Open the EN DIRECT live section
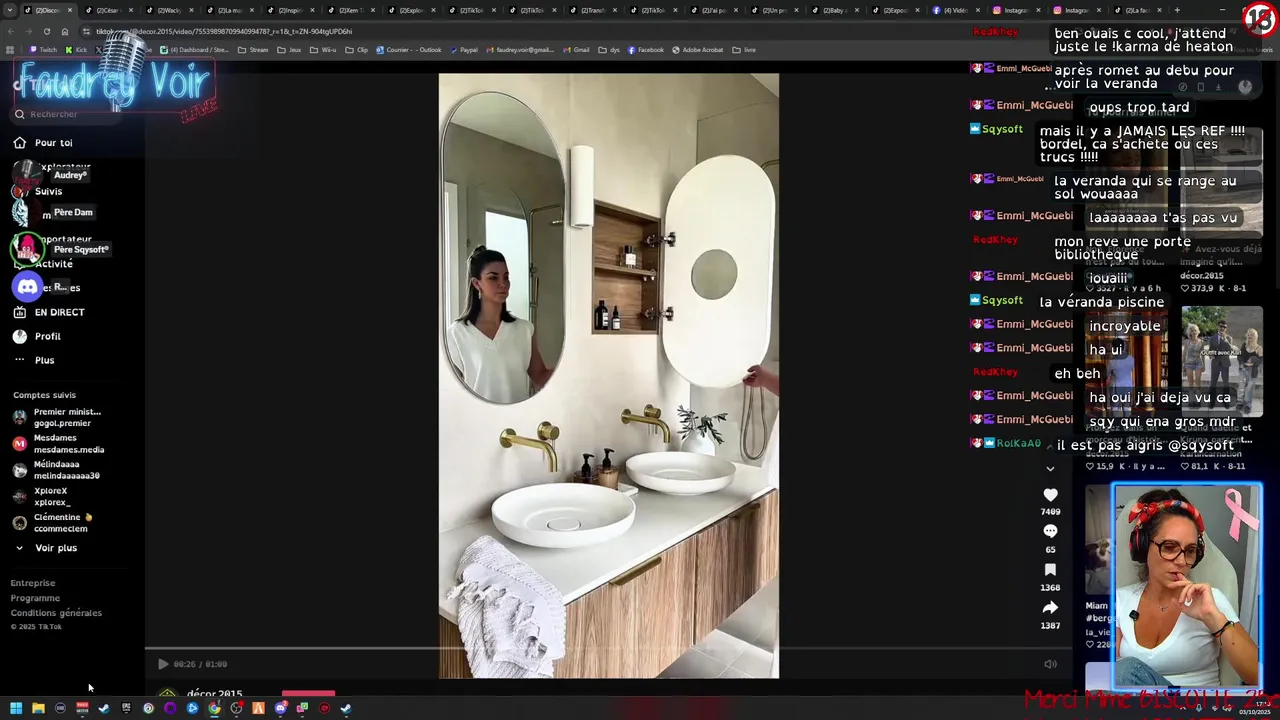The height and width of the screenshot is (720, 1280). point(49,312)
